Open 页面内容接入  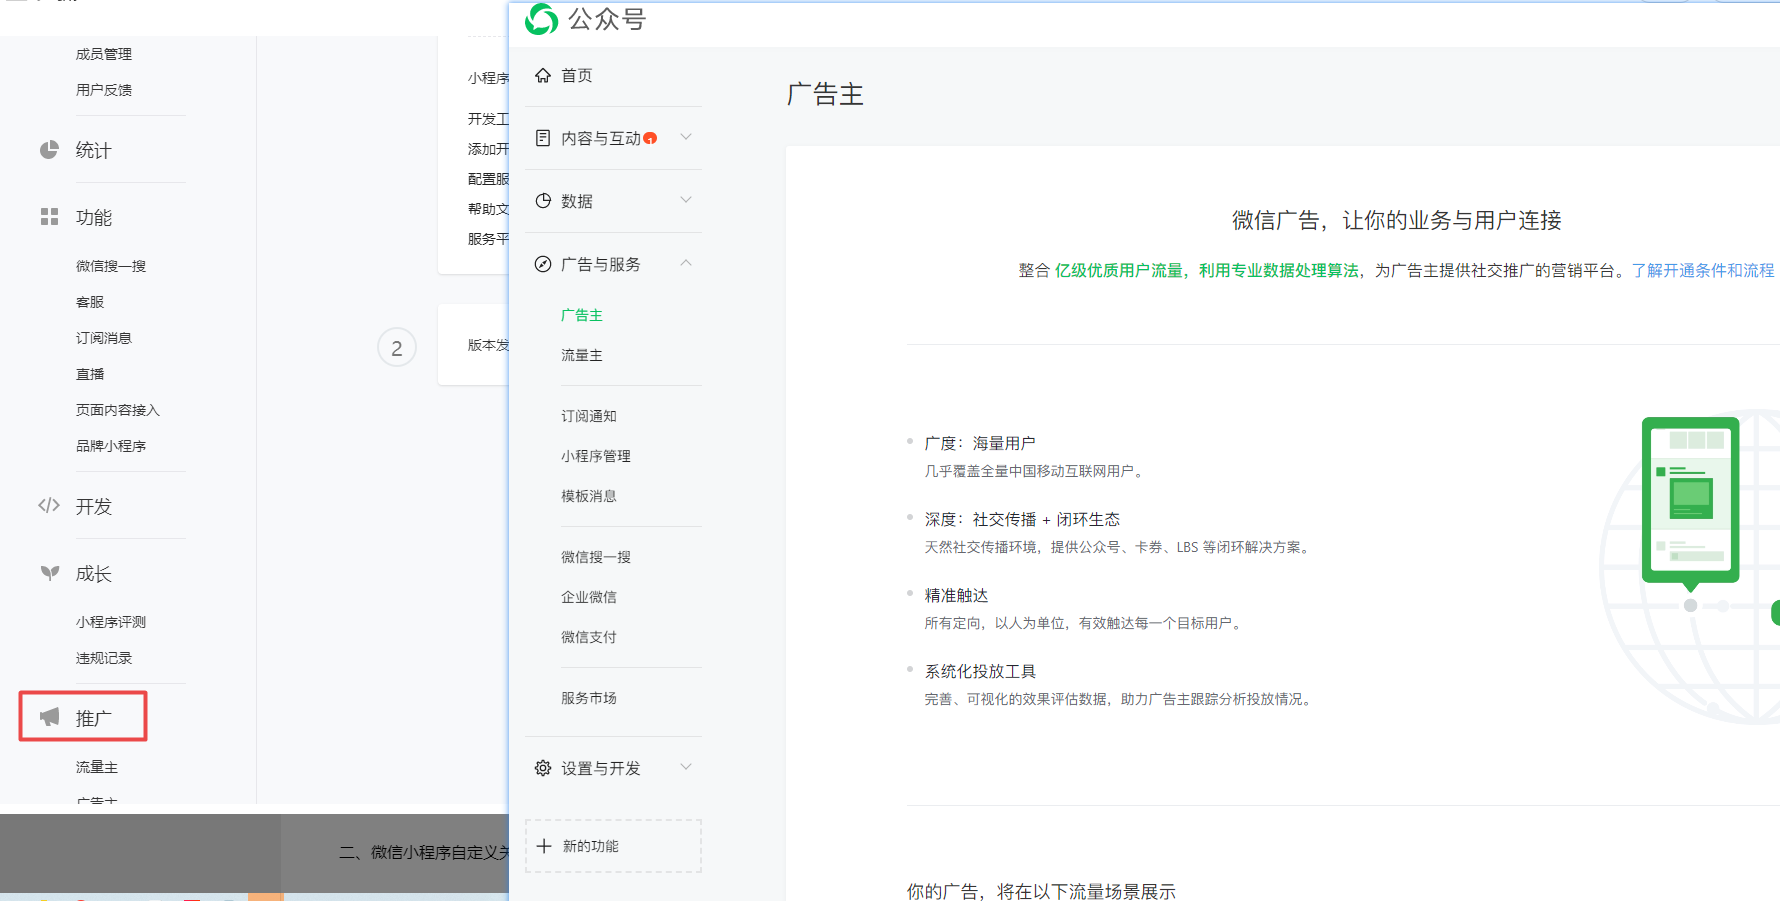118,410
